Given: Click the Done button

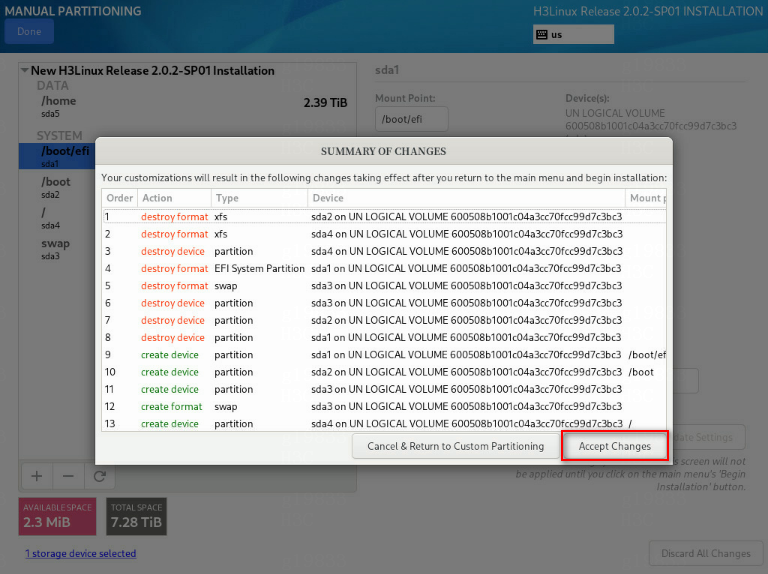Looking at the screenshot, I should pos(29,31).
